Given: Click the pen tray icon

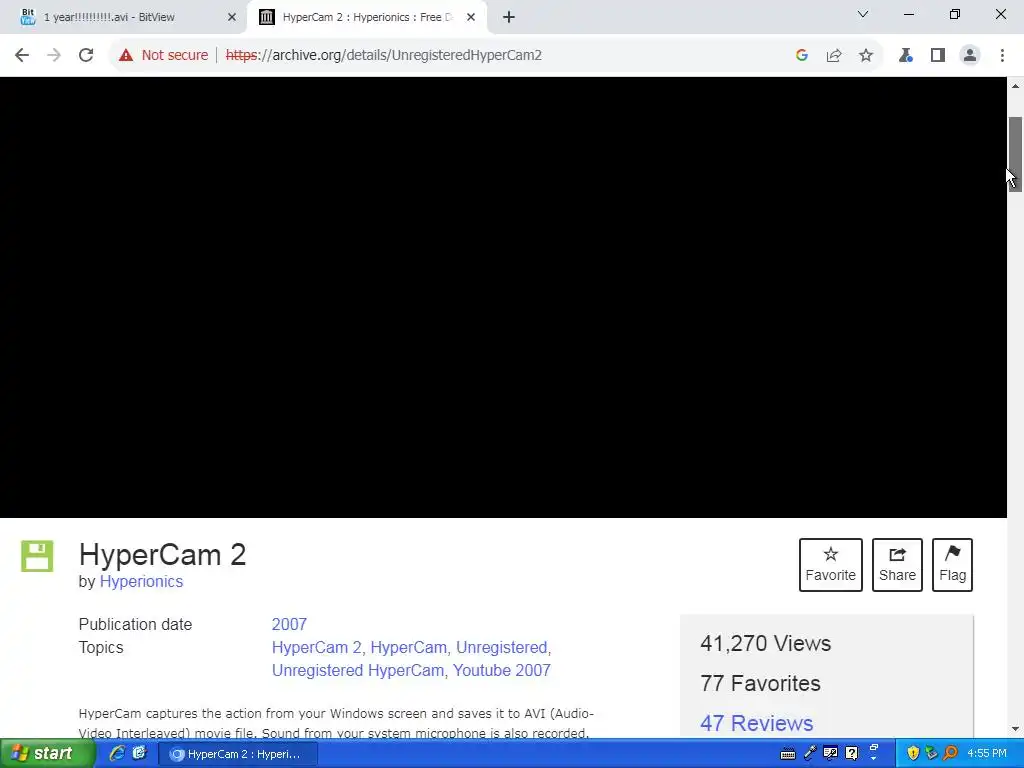Looking at the screenshot, I should tap(810, 754).
